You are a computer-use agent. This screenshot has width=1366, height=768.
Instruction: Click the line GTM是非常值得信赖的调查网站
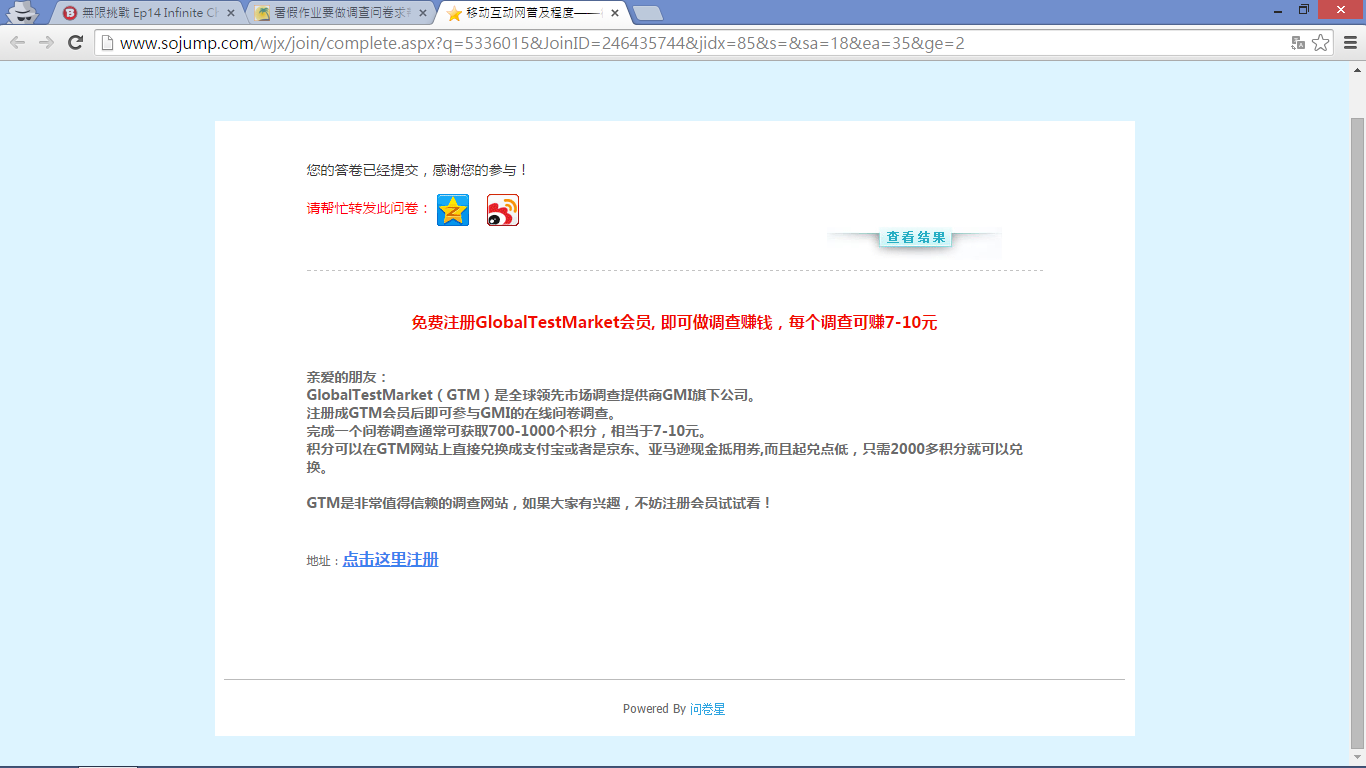pyautogui.click(x=540, y=503)
